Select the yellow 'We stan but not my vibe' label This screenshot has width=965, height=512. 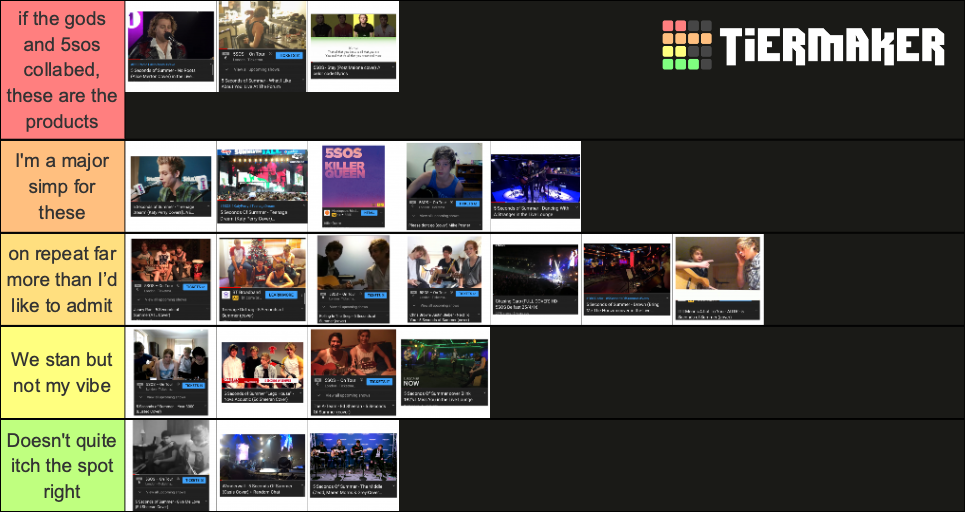pyautogui.click(x=62, y=373)
